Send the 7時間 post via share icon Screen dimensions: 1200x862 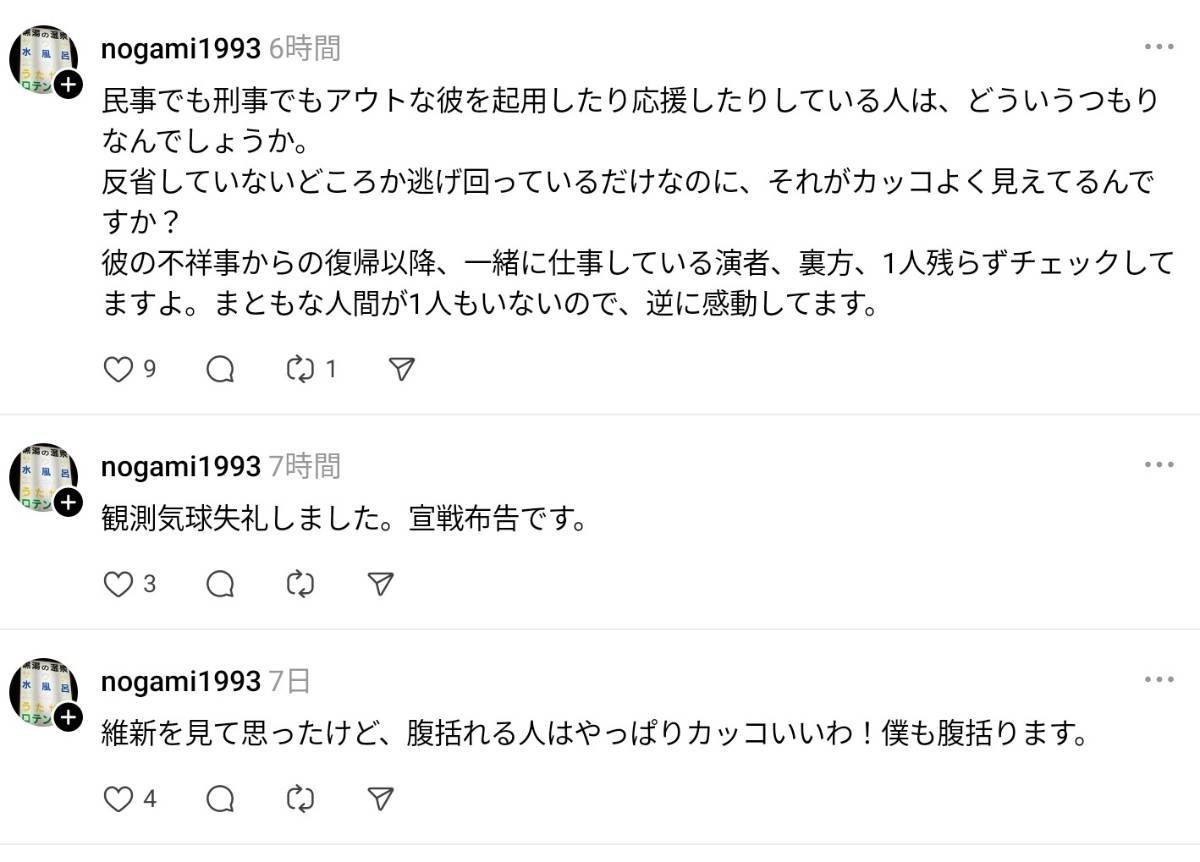(x=380, y=584)
